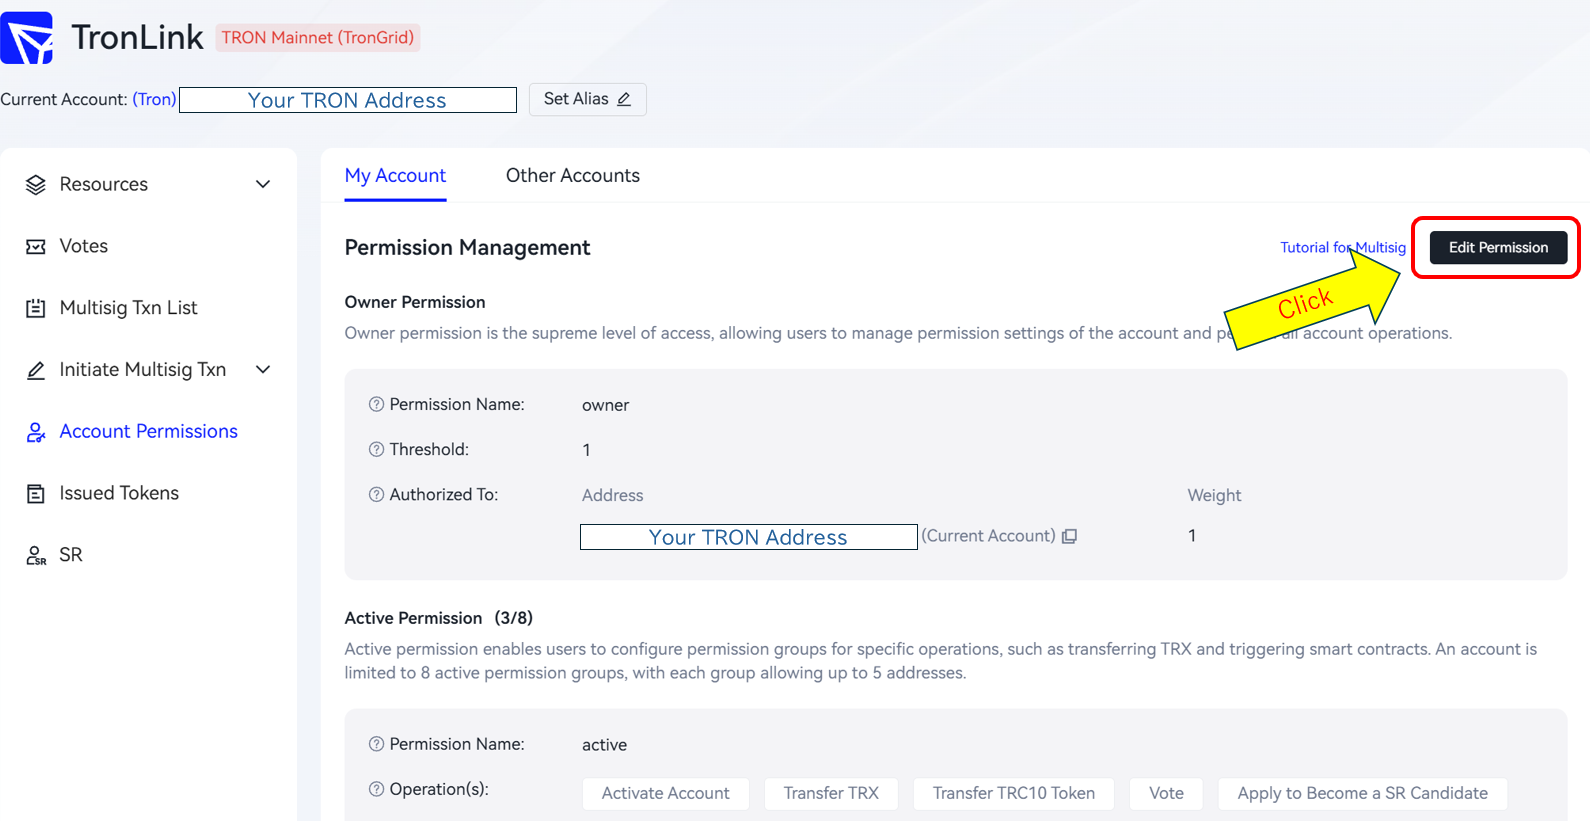
Task: Click Apply to Become a SR Candidate tag
Action: (x=1362, y=793)
